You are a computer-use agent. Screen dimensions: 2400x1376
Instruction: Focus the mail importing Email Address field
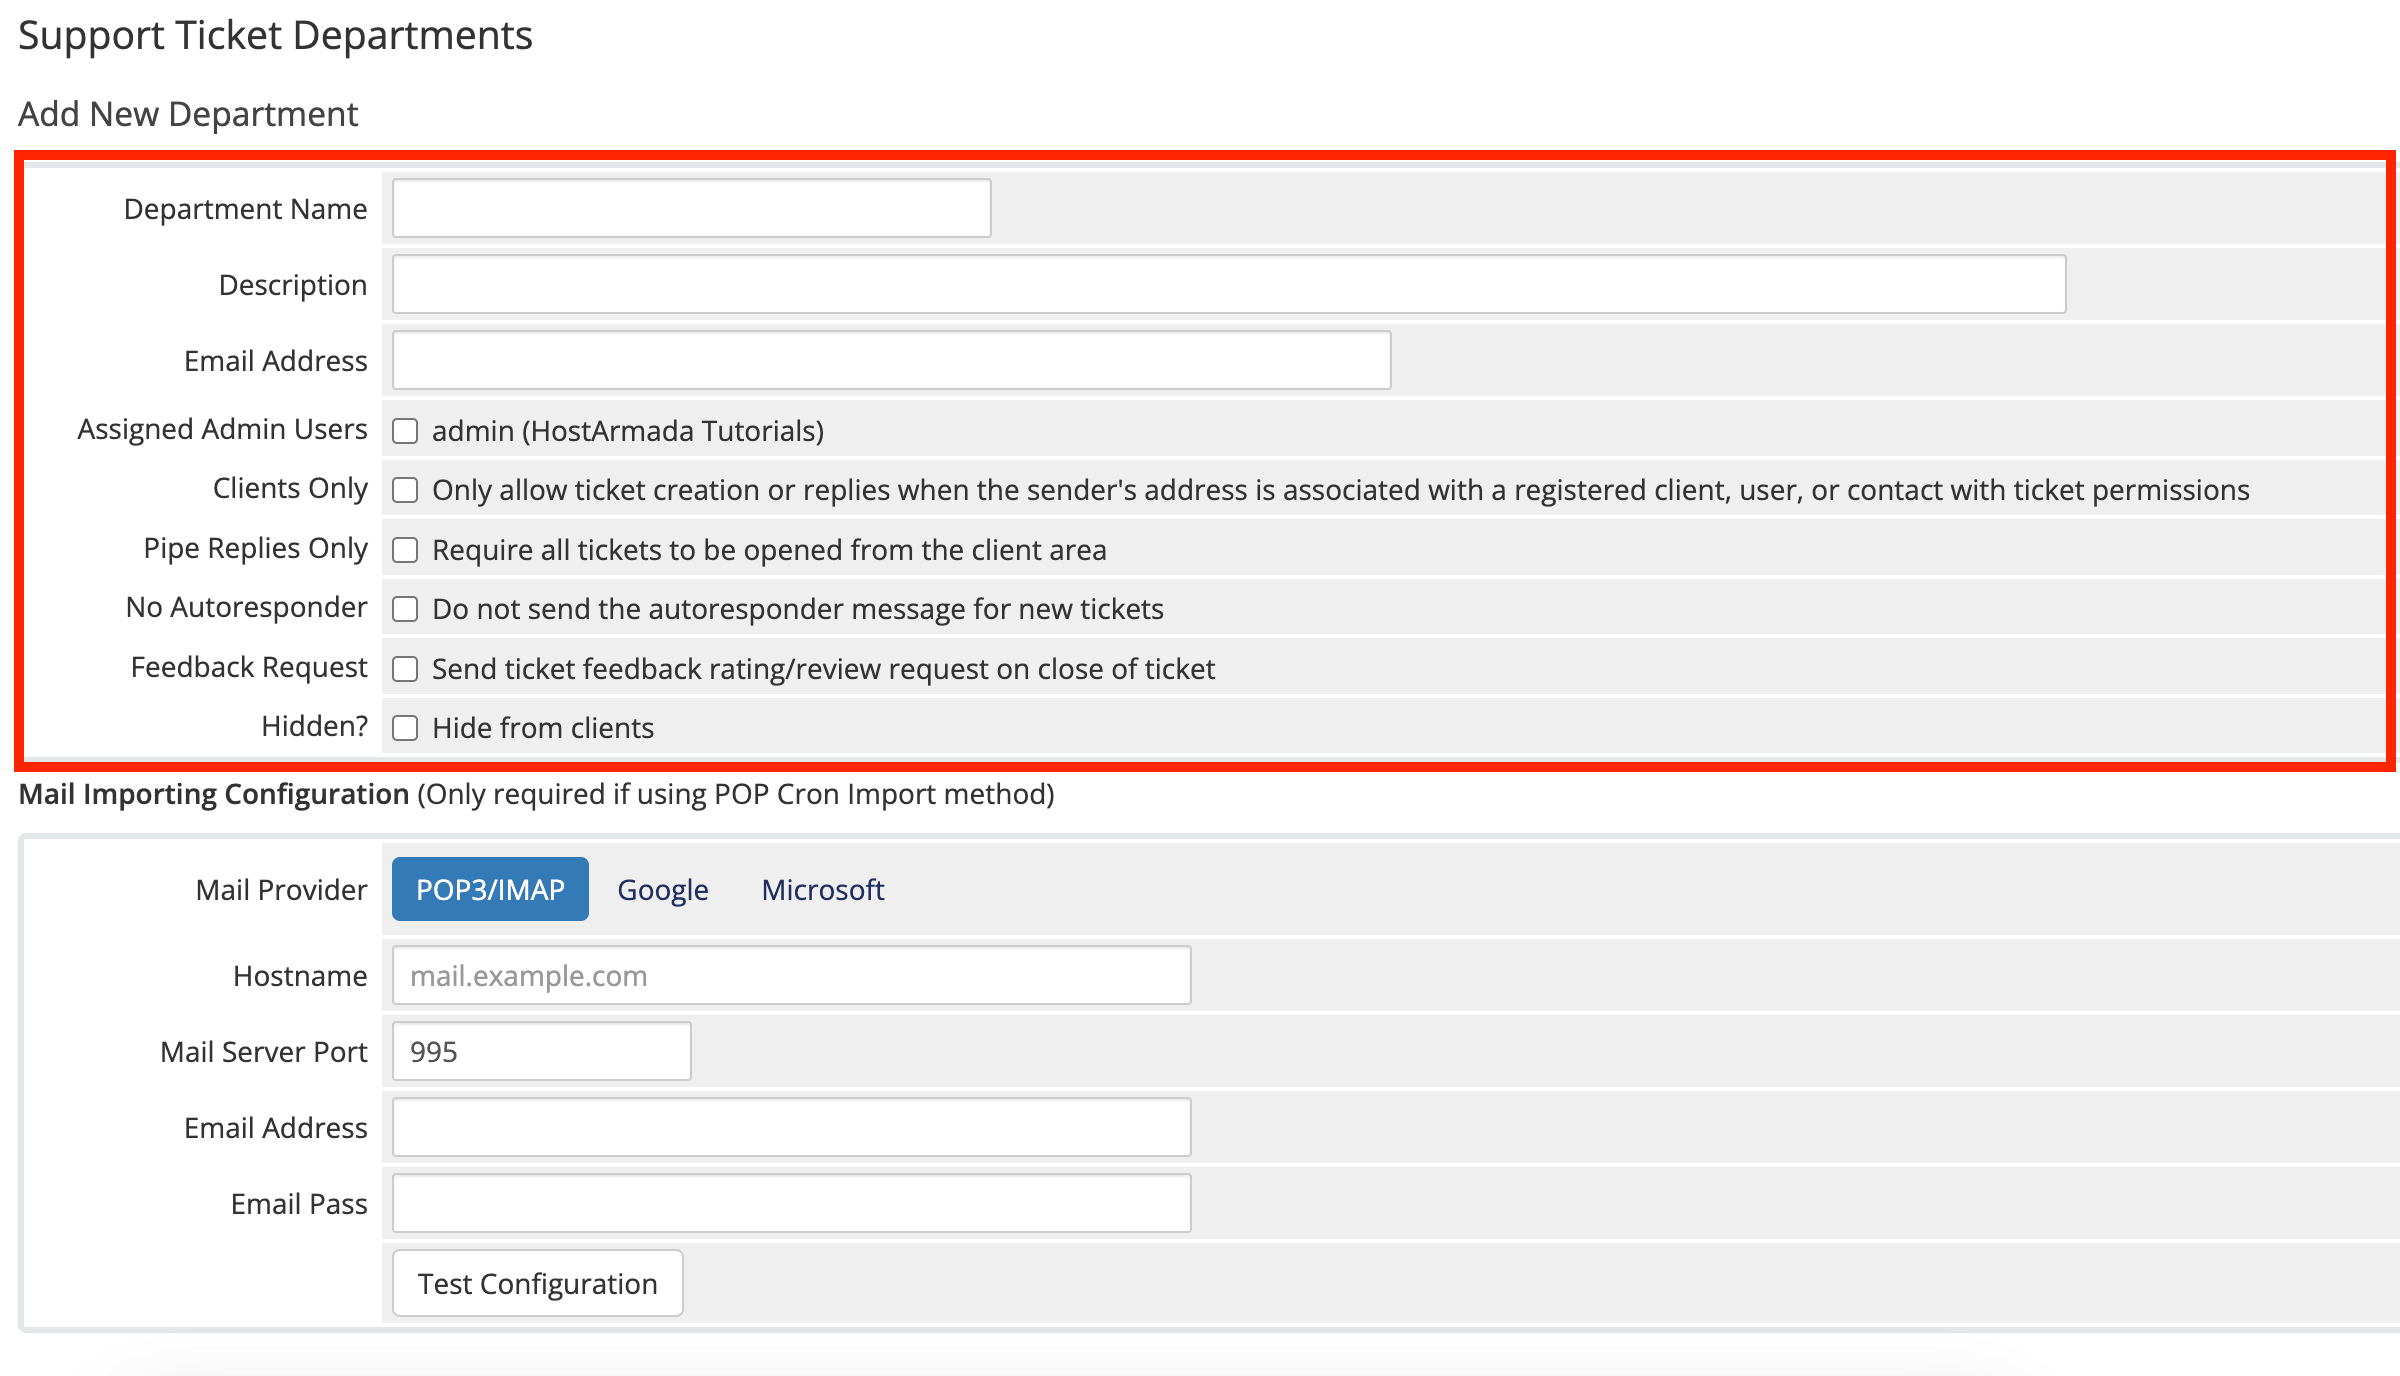coord(791,1127)
